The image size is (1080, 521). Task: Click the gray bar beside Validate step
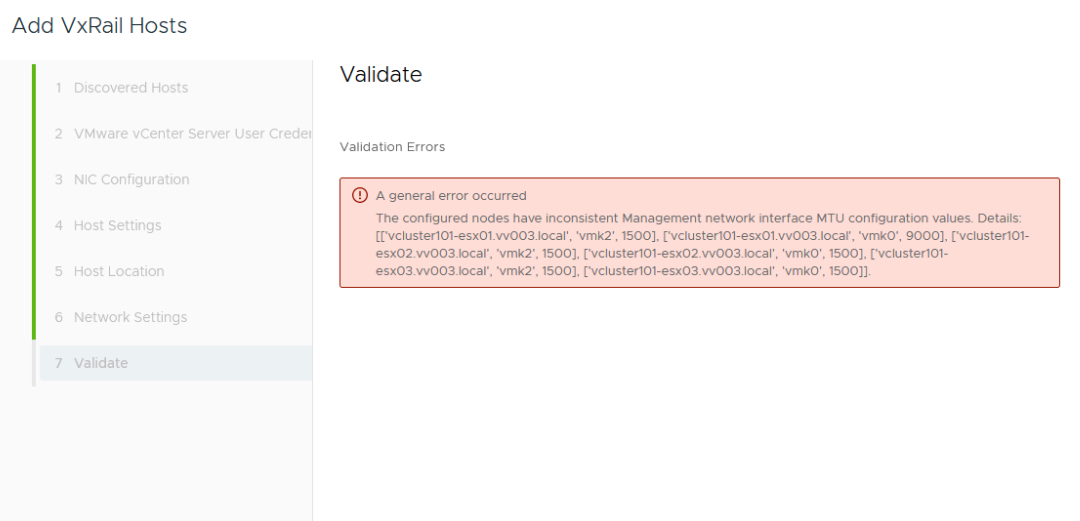tap(33, 364)
